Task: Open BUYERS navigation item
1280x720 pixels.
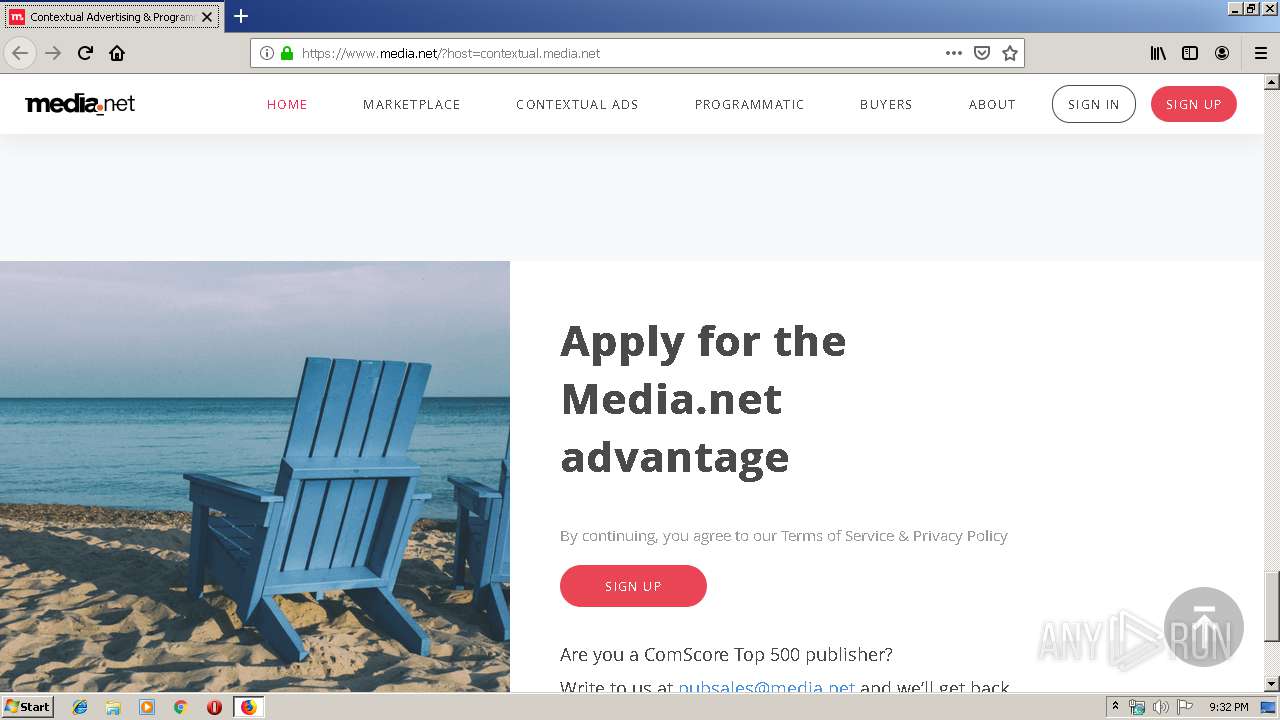Action: click(x=886, y=104)
